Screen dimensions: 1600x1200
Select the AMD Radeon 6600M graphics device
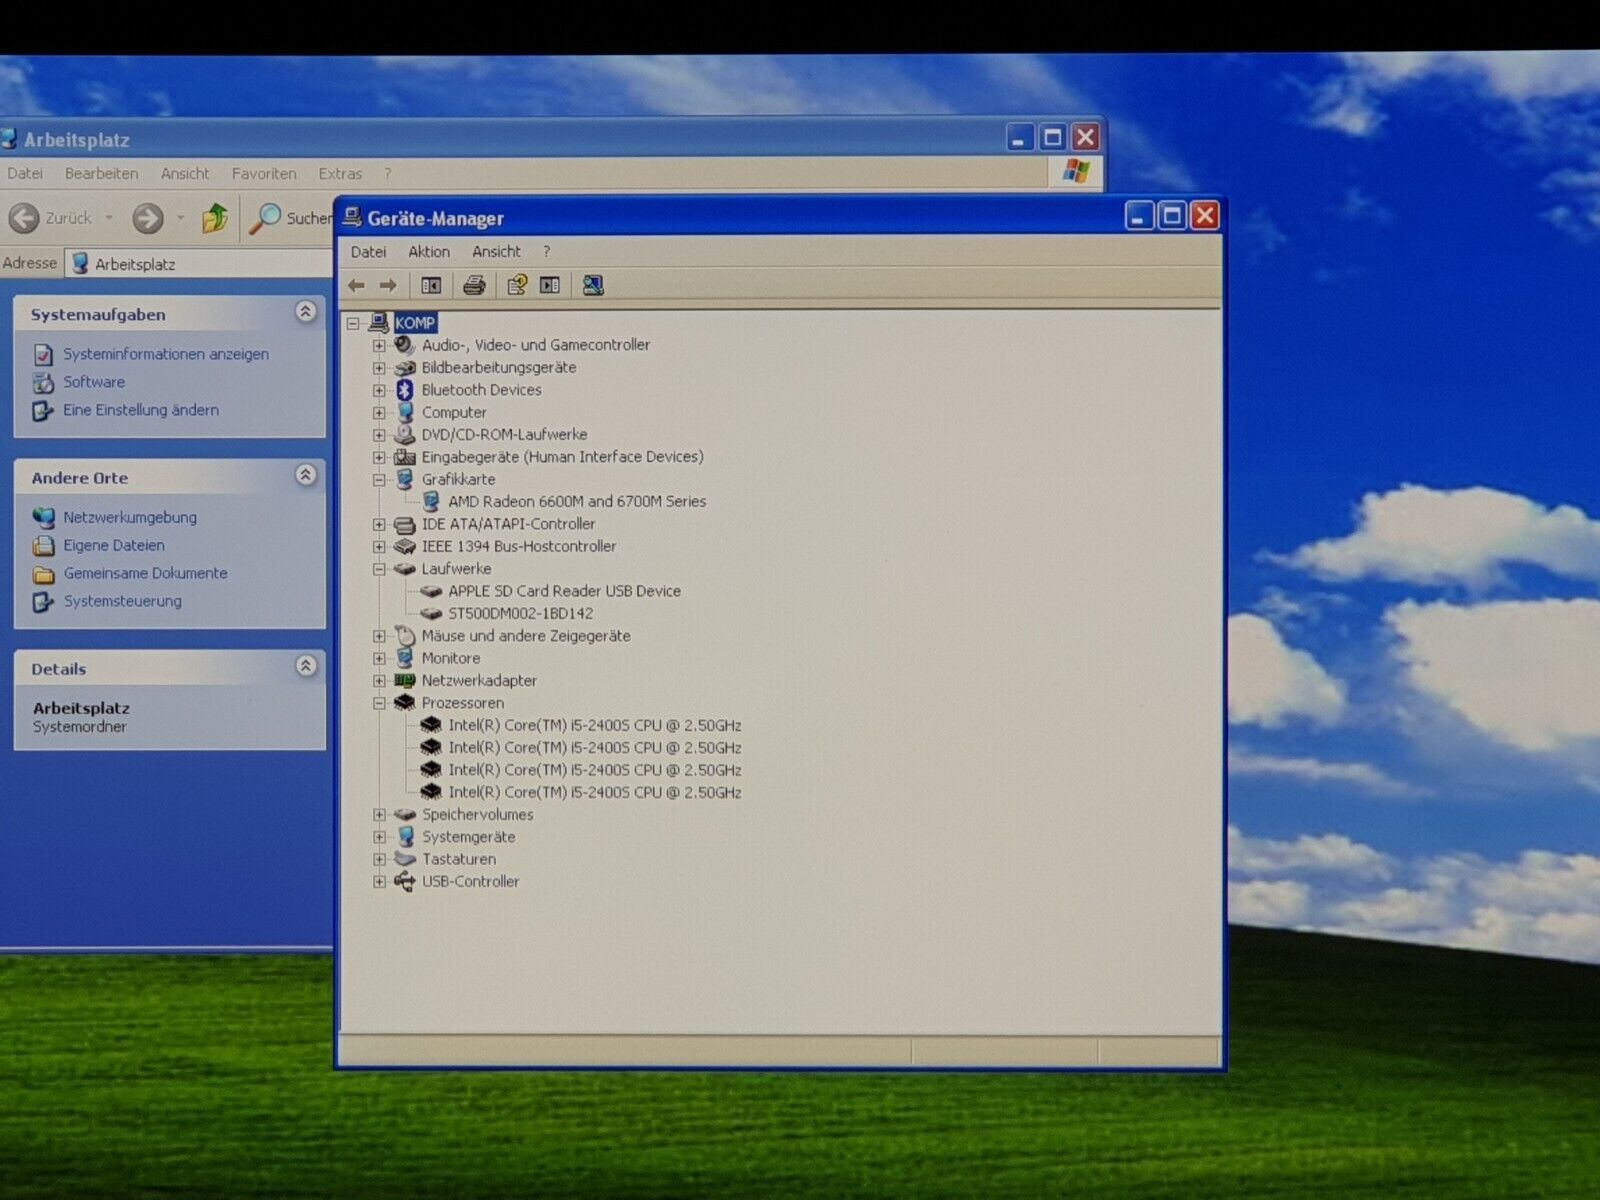click(x=576, y=502)
